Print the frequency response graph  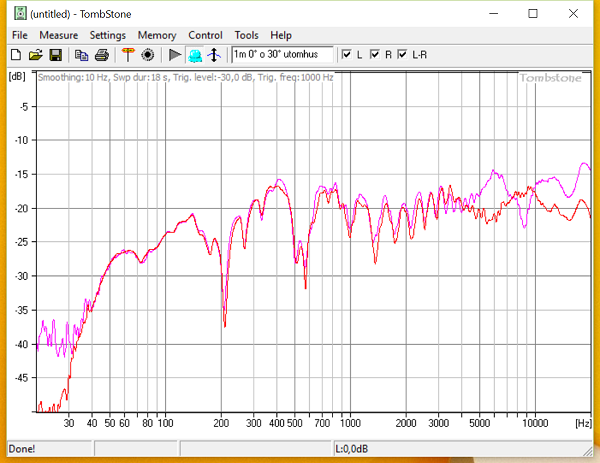[x=102, y=55]
